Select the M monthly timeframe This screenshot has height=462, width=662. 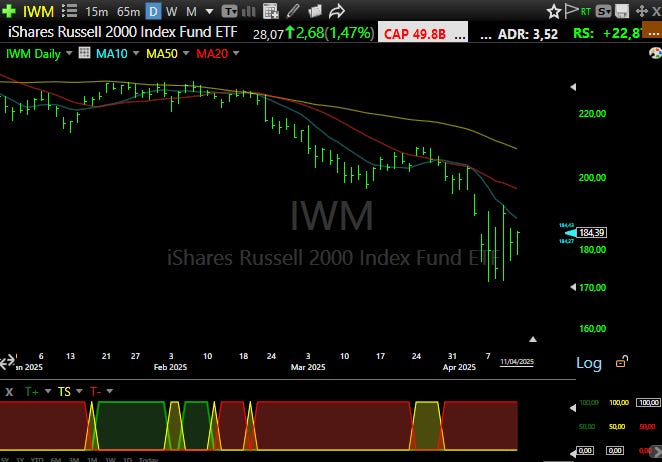click(191, 12)
